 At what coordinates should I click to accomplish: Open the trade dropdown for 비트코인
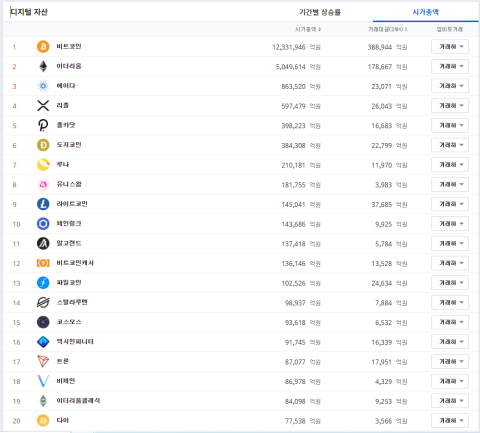tap(450, 47)
